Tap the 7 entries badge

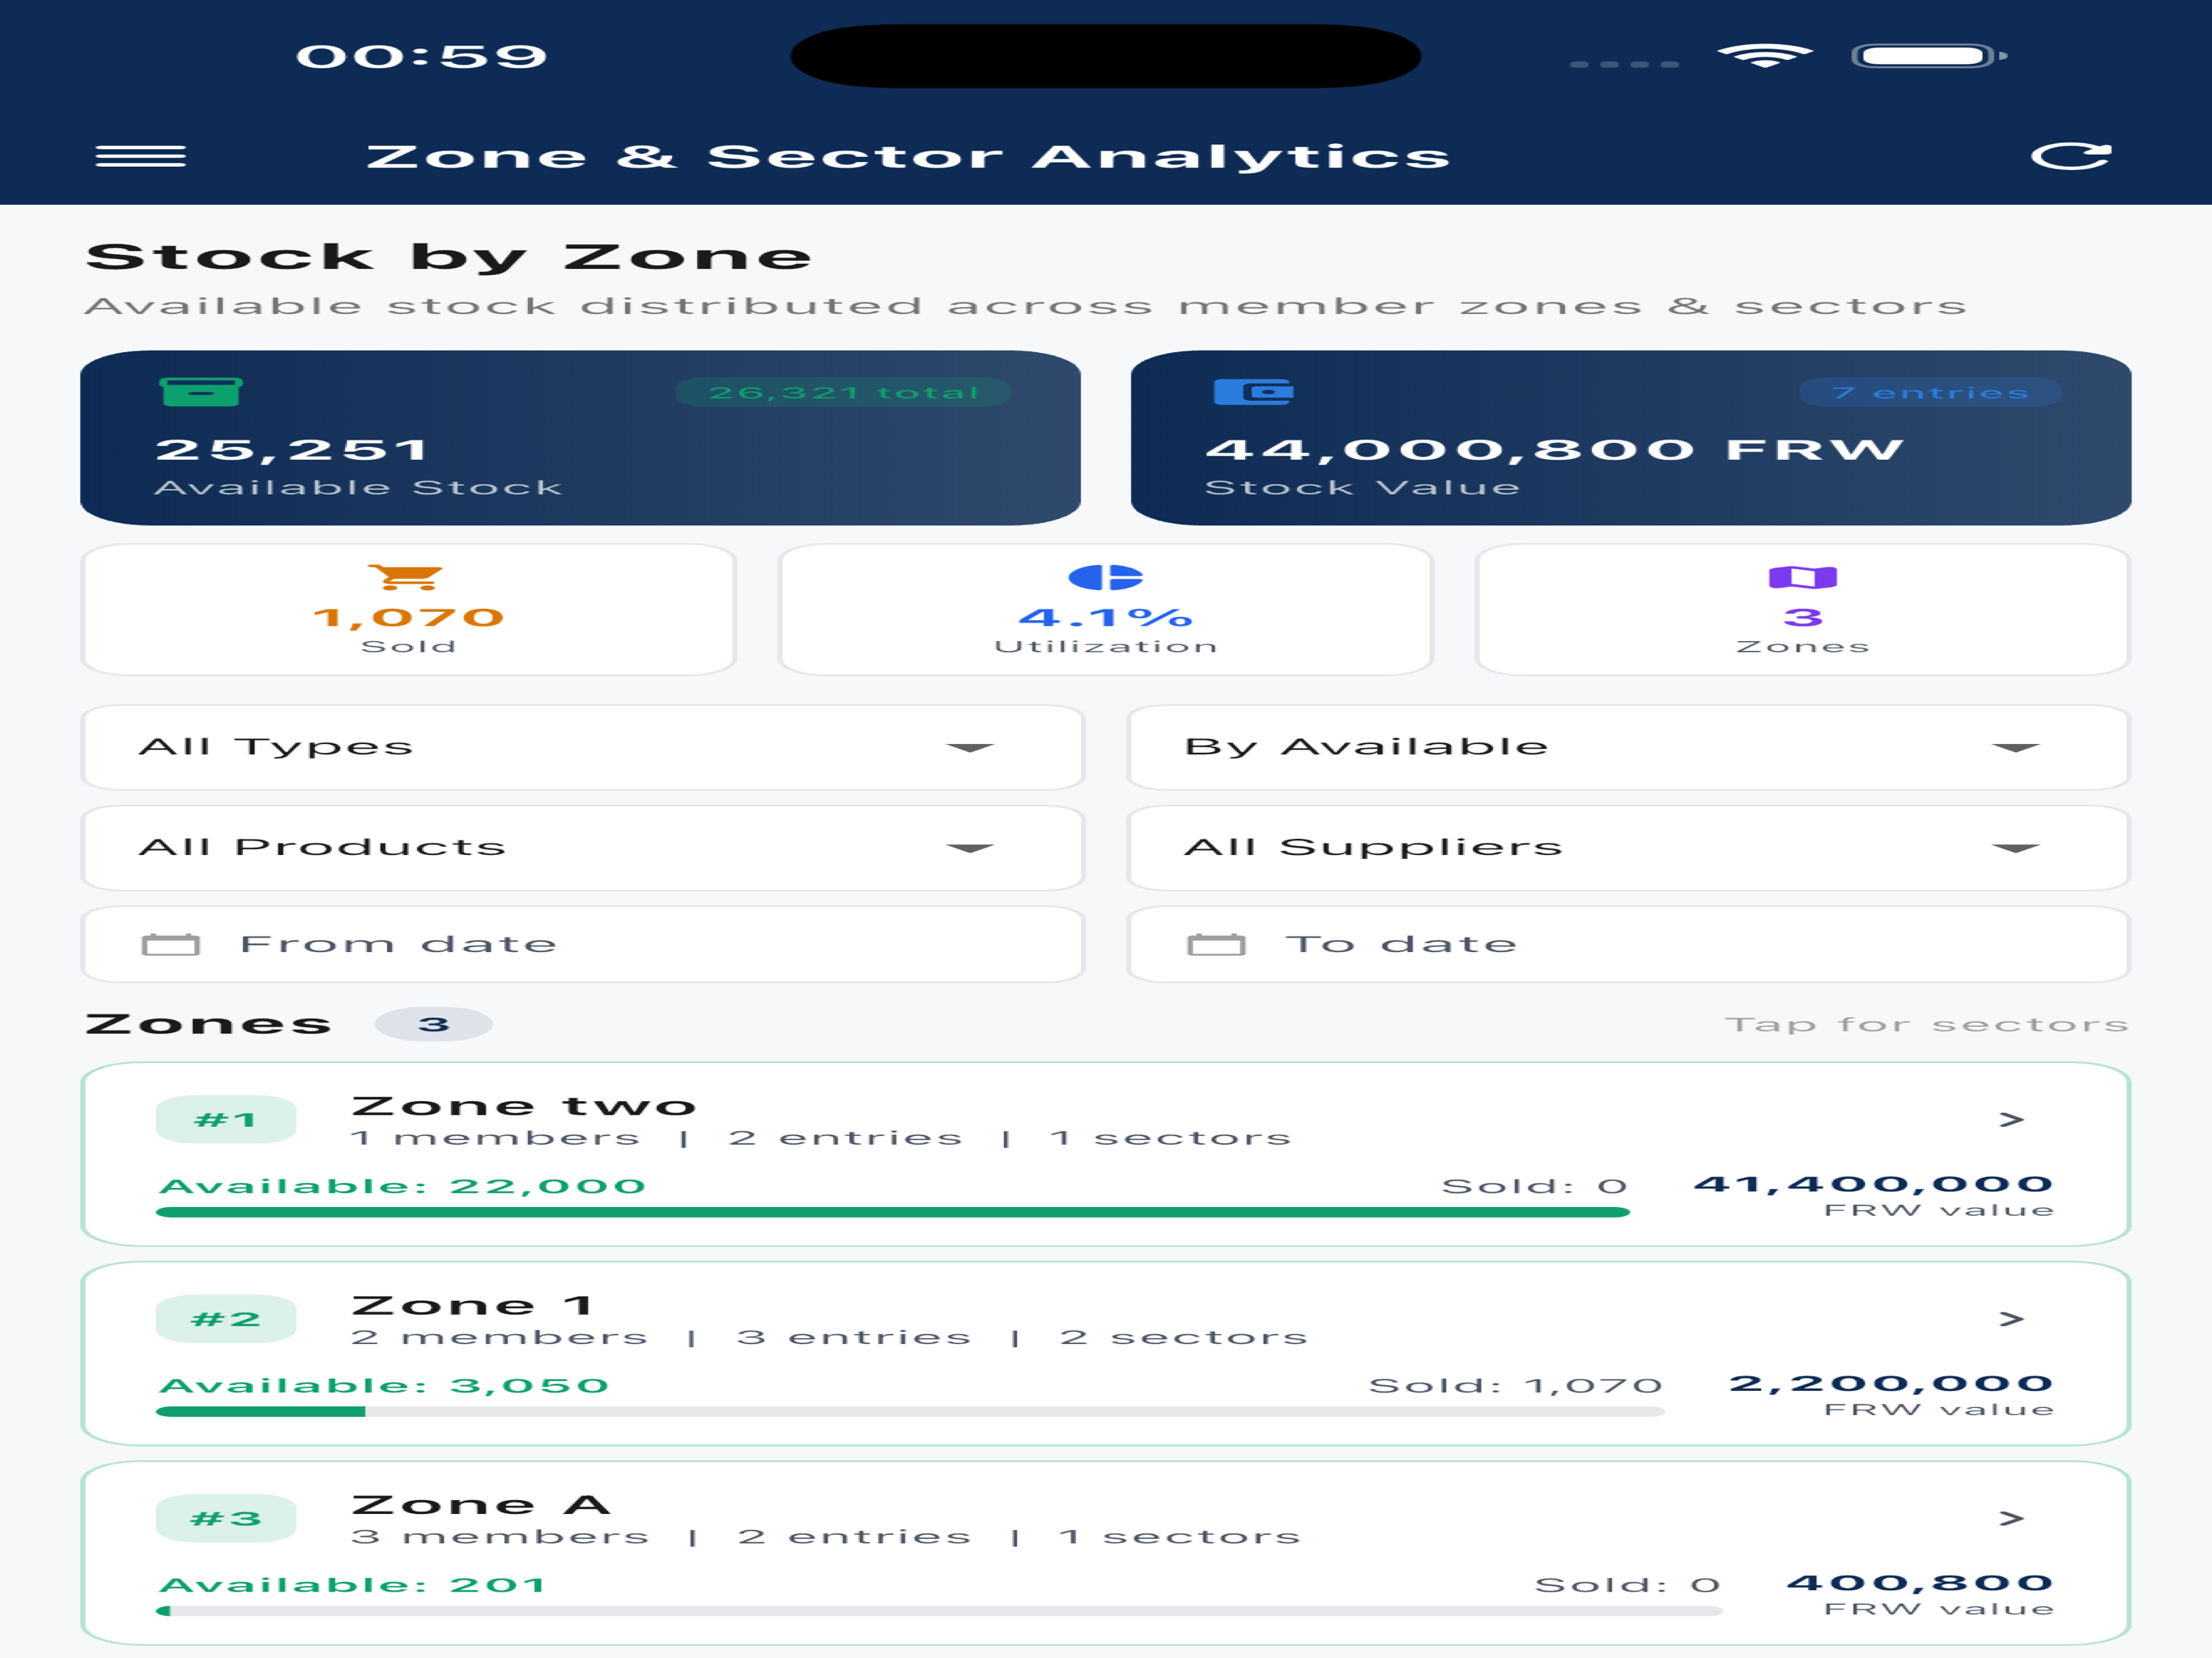pyautogui.click(x=1930, y=393)
